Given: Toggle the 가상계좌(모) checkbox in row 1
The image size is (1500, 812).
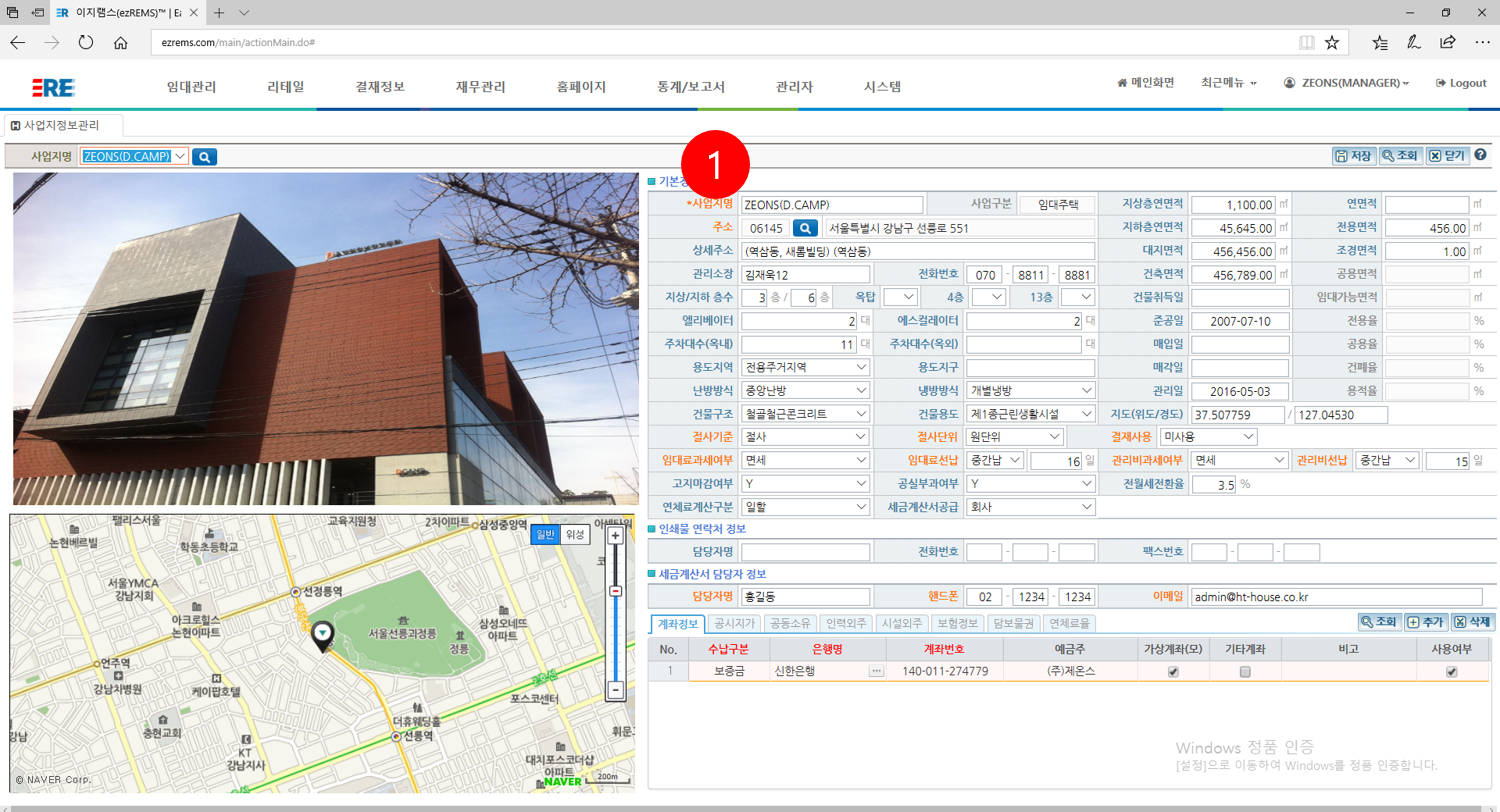Looking at the screenshot, I should click(1173, 672).
